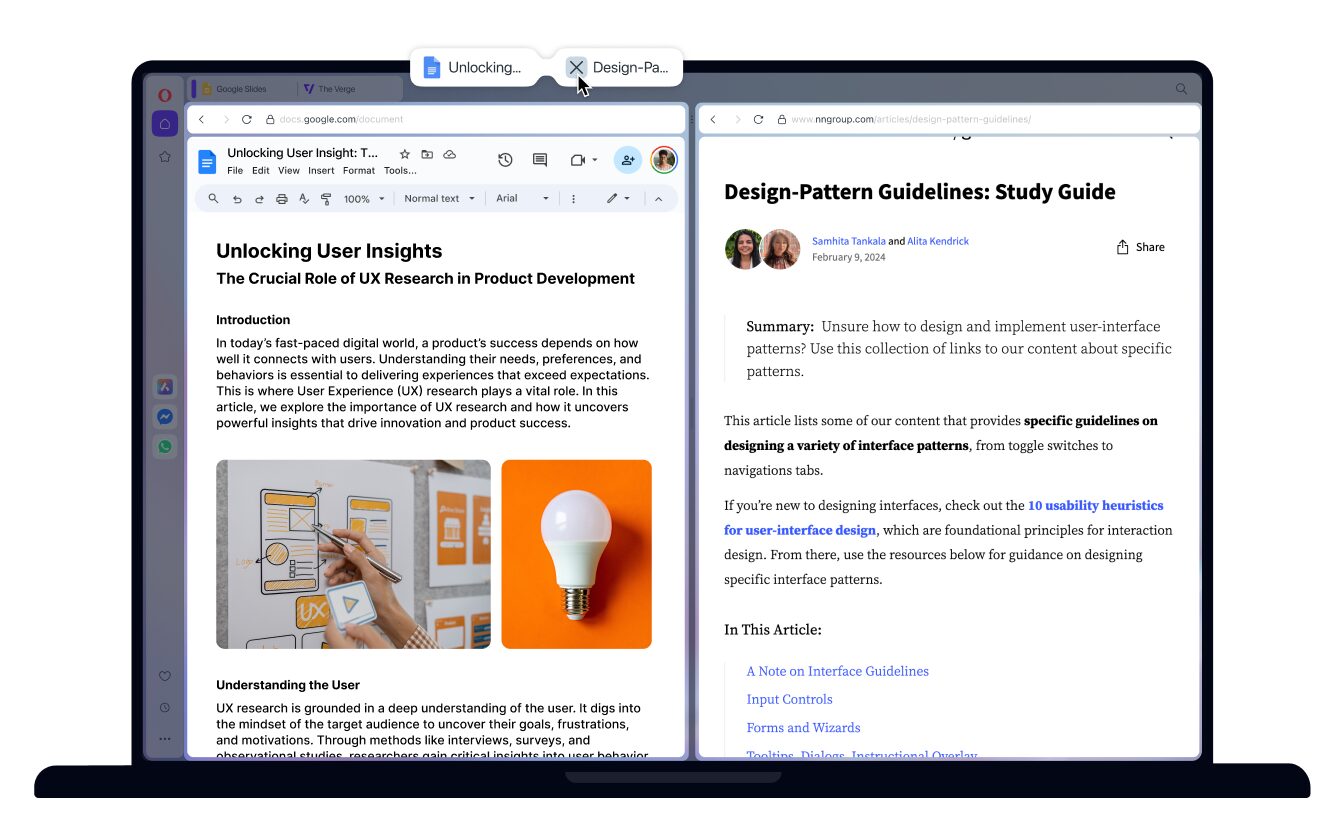Click the lightbulb image in document
Image resolution: width=1344 pixels, height=840 pixels.
pos(576,554)
